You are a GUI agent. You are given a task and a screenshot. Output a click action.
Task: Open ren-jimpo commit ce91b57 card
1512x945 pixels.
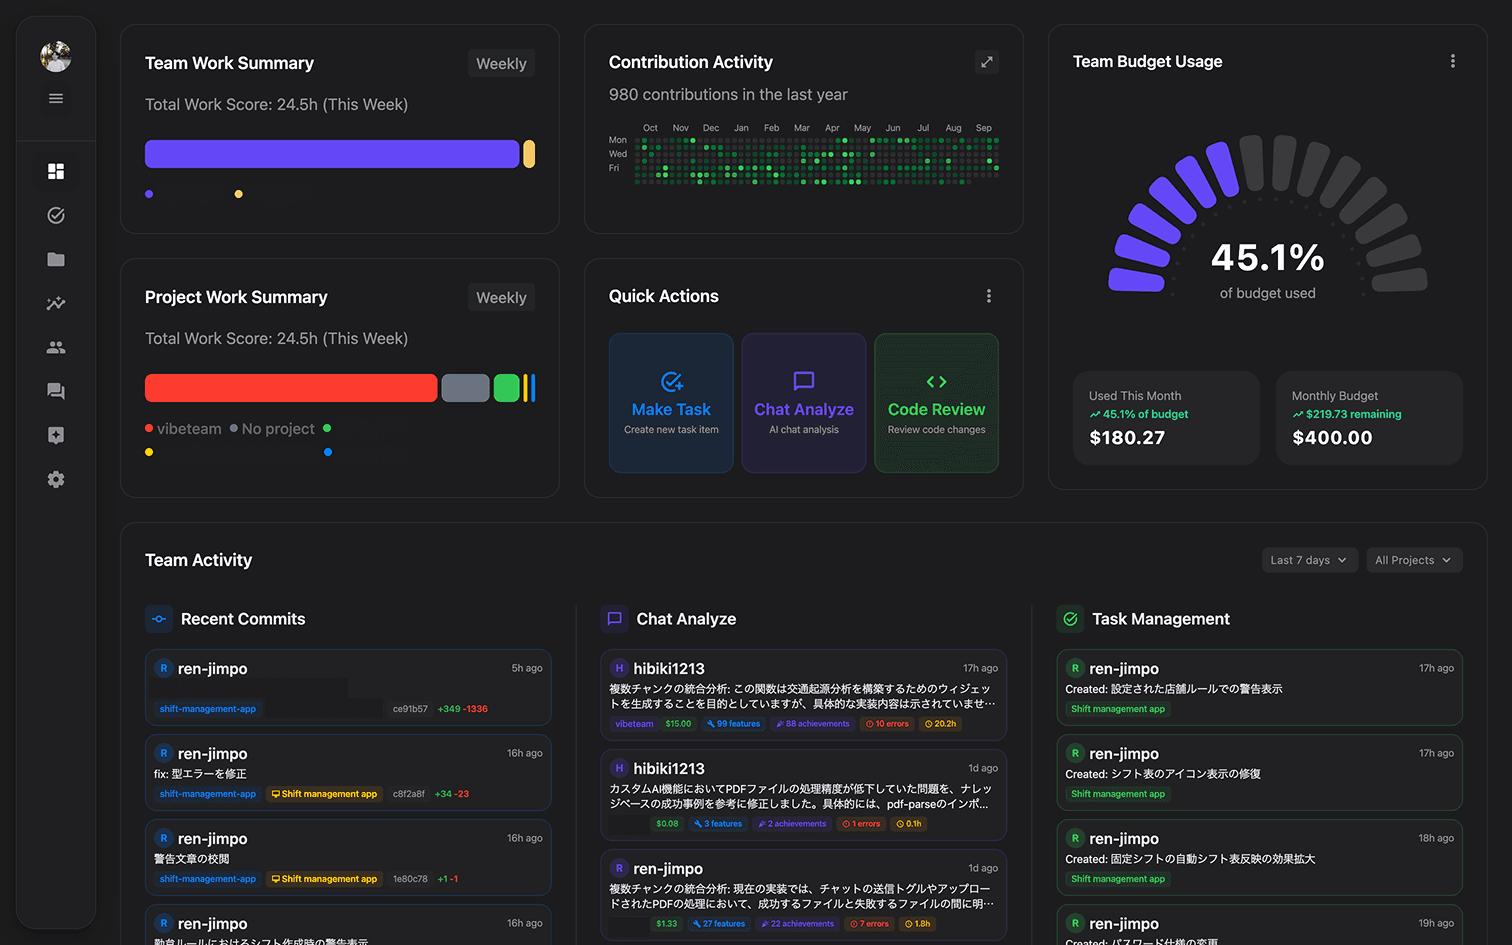[347, 687]
